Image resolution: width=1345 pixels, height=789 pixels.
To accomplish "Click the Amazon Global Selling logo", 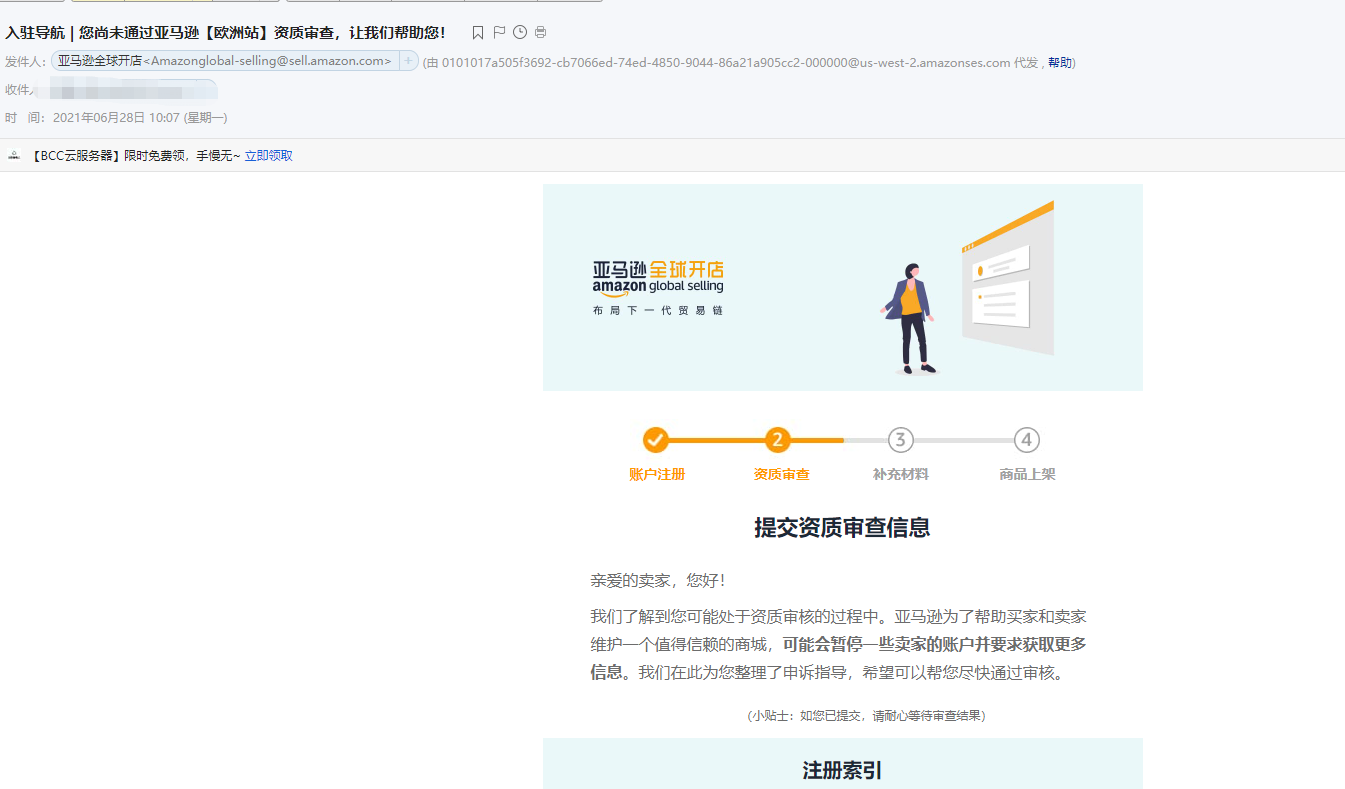I will (658, 279).
